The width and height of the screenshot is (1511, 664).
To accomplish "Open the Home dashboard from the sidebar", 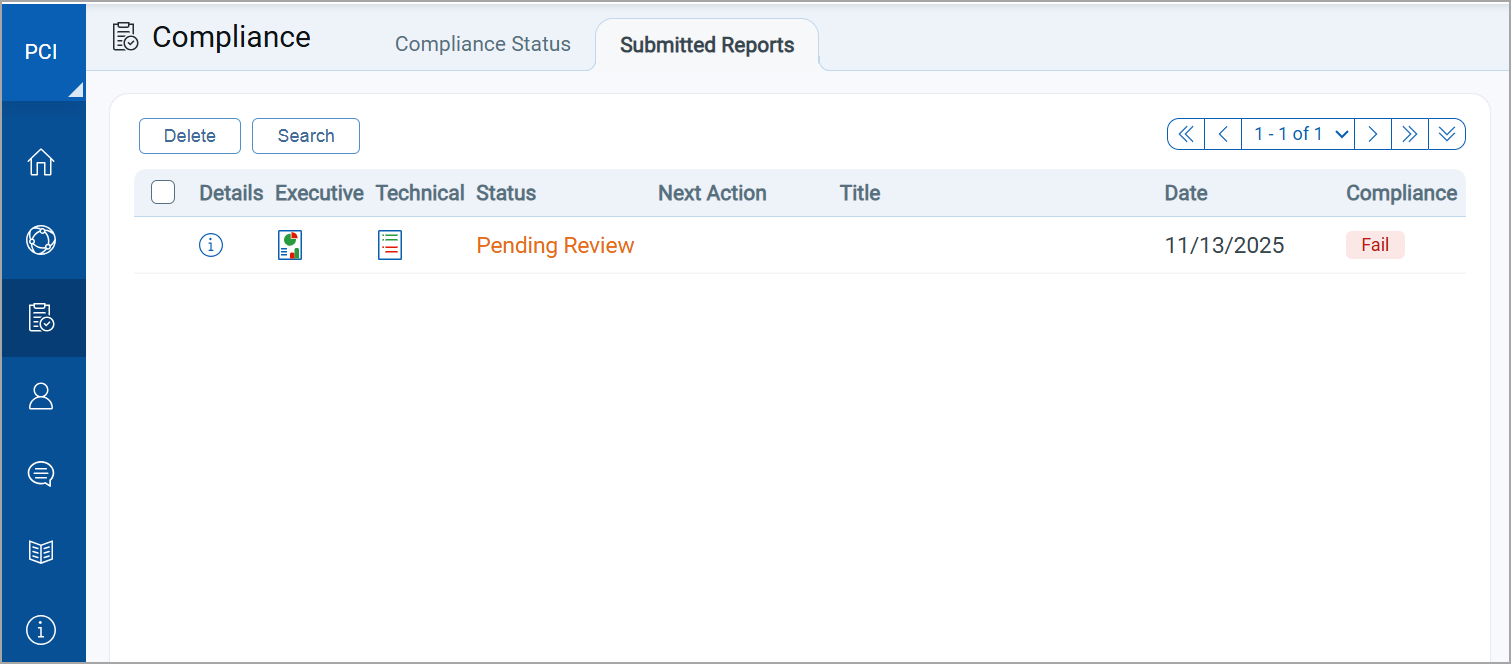I will [x=41, y=162].
